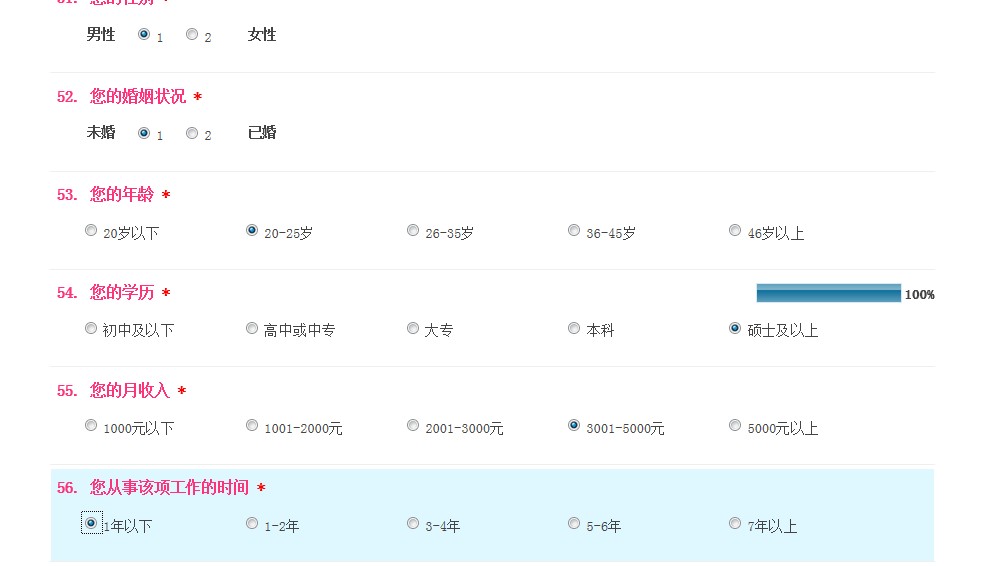Select age option 20-25岁
The height and width of the screenshot is (566, 994).
(x=252, y=230)
